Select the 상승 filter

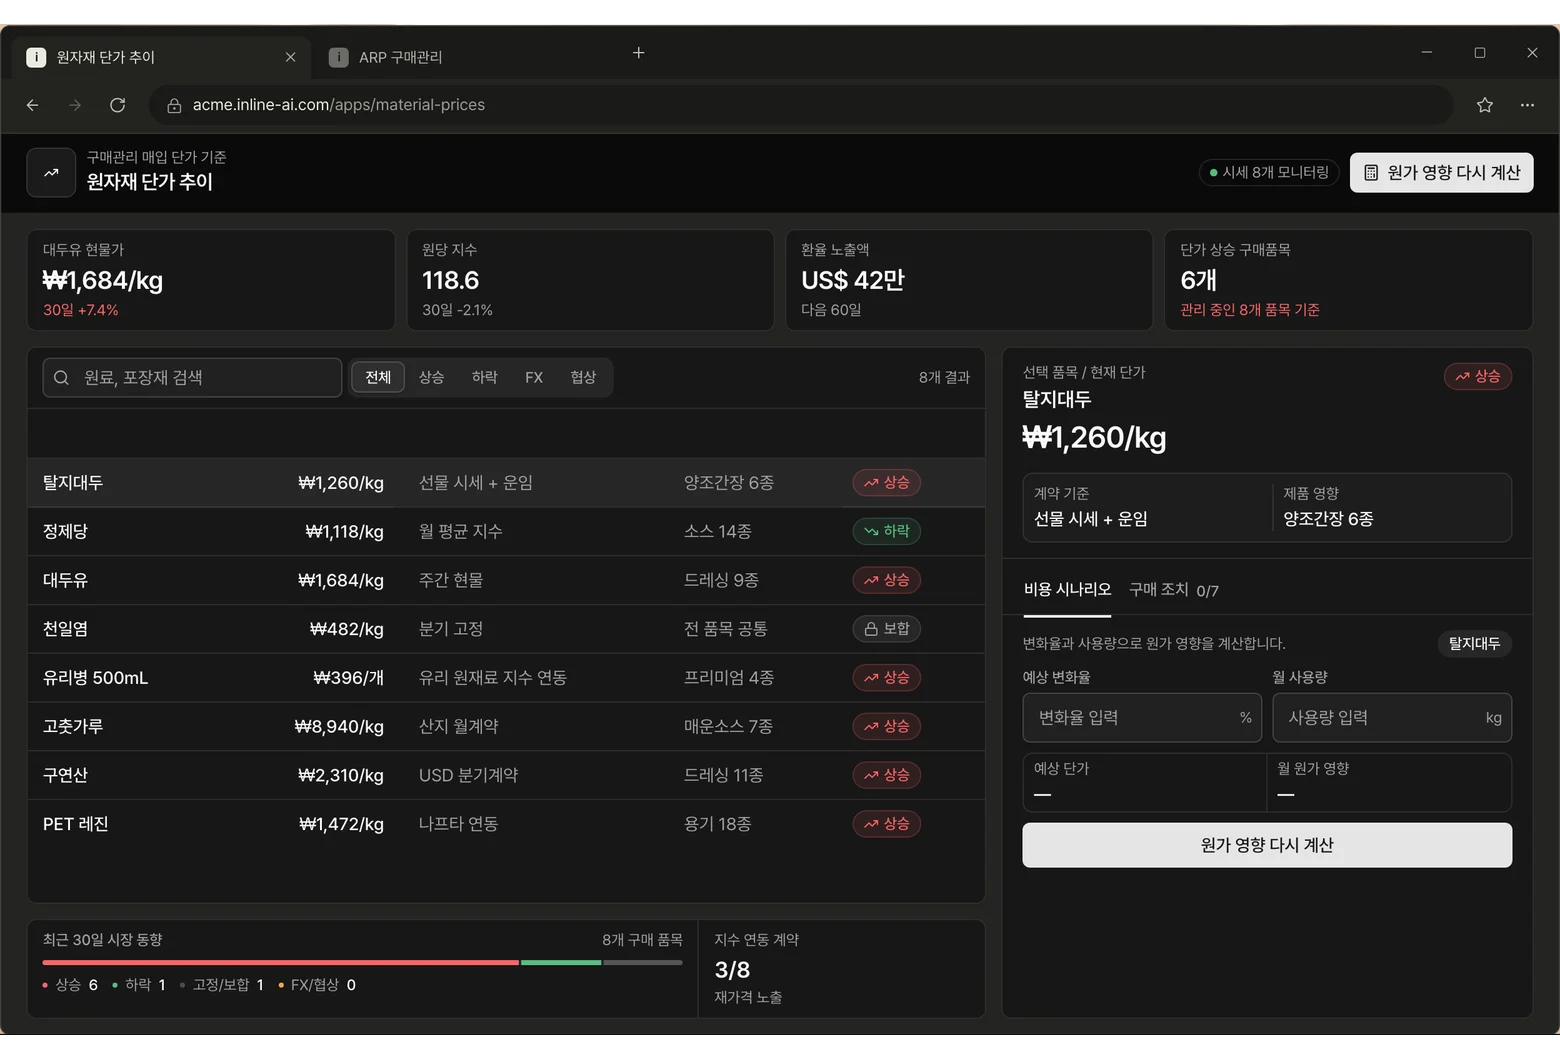[431, 377]
